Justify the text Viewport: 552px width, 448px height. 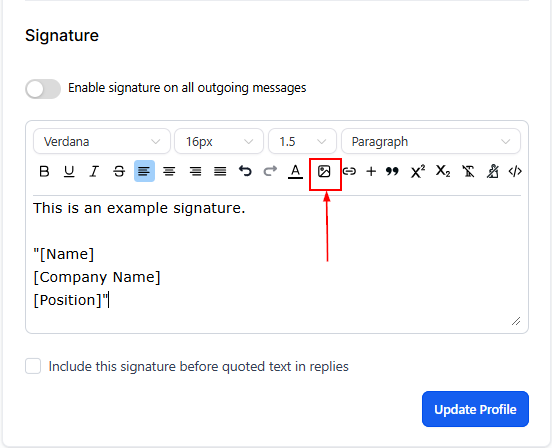[220, 171]
